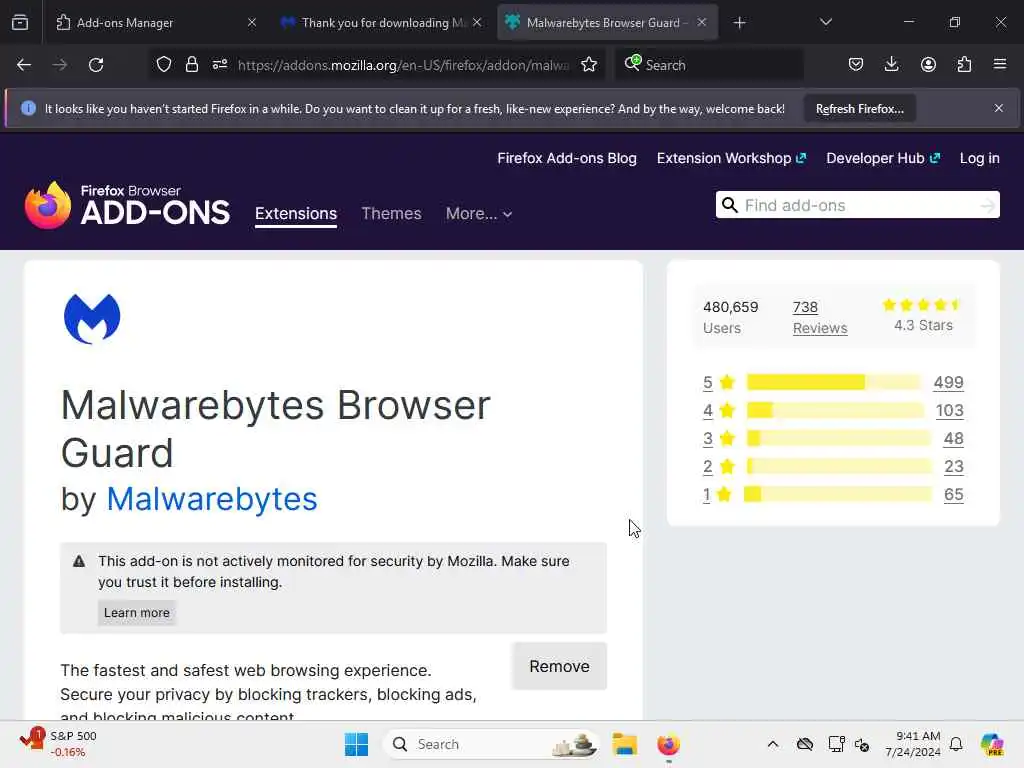Click the browser Search box
Screen dimensions: 1024x768
(x=709, y=65)
